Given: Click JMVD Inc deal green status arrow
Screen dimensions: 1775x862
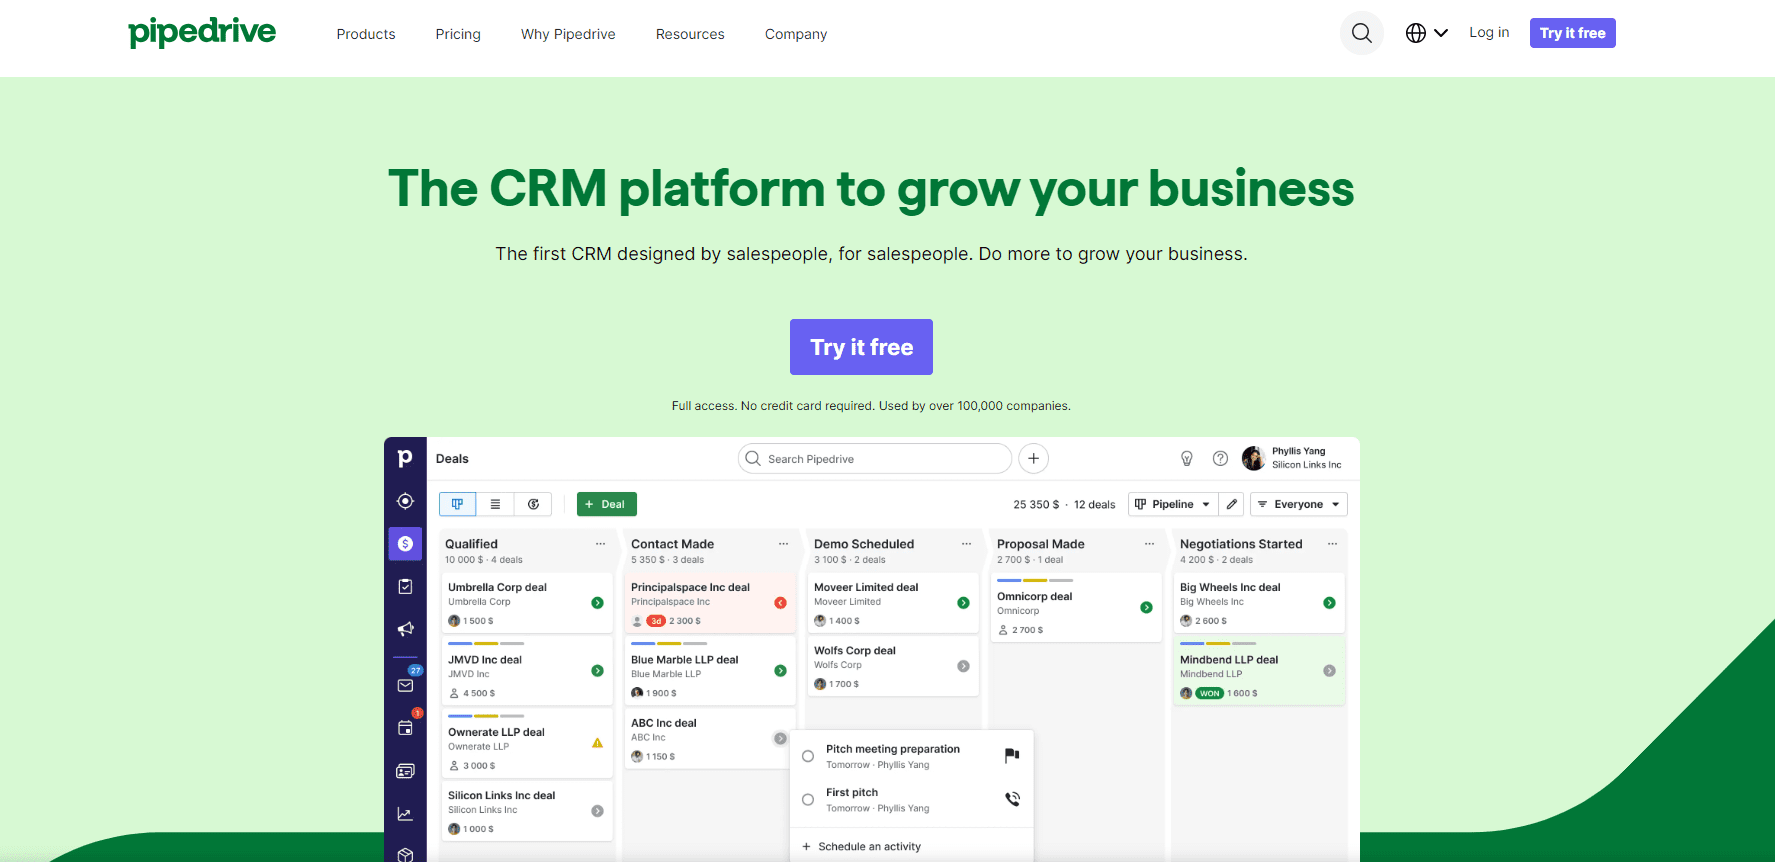Looking at the screenshot, I should click(x=597, y=671).
